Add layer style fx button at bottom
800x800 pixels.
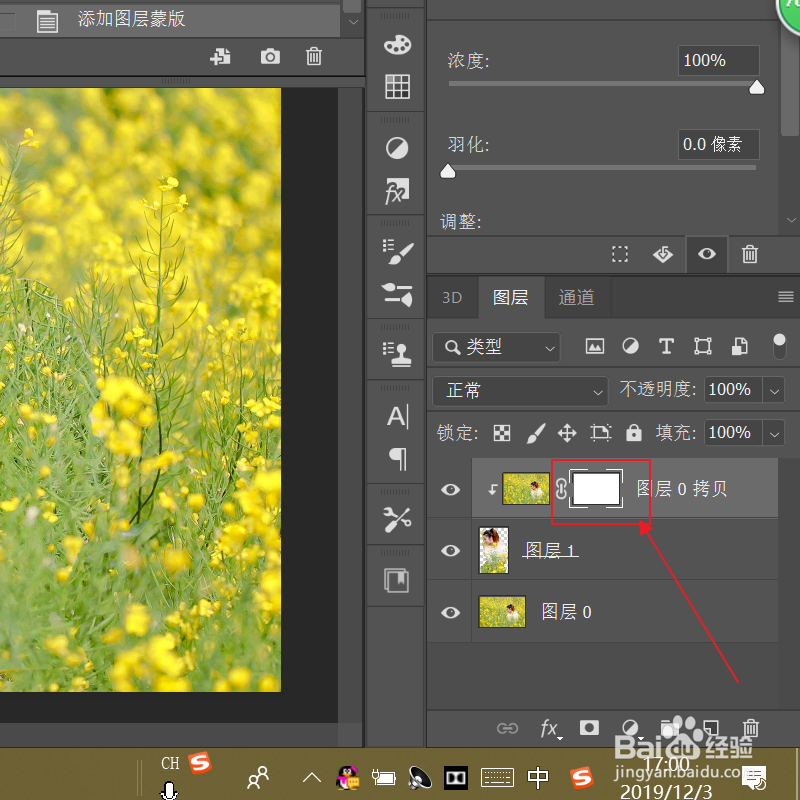[x=550, y=729]
